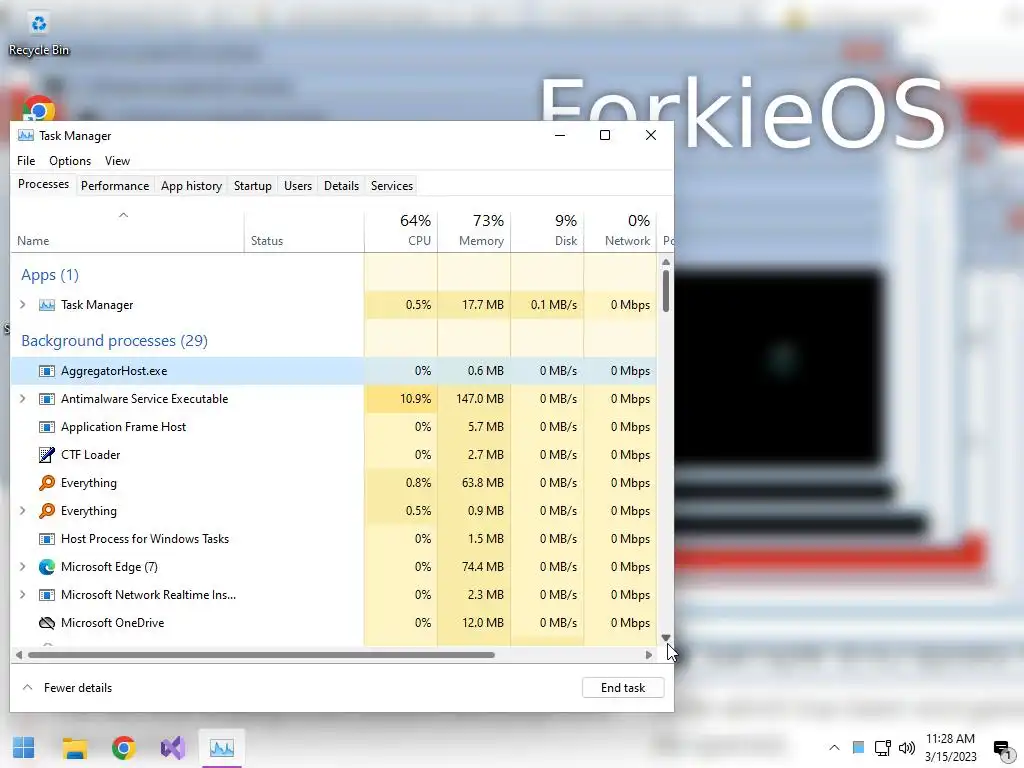Expand the Everything row using 0.9 MB
Image resolution: width=1024 pixels, height=768 pixels.
[23, 511]
